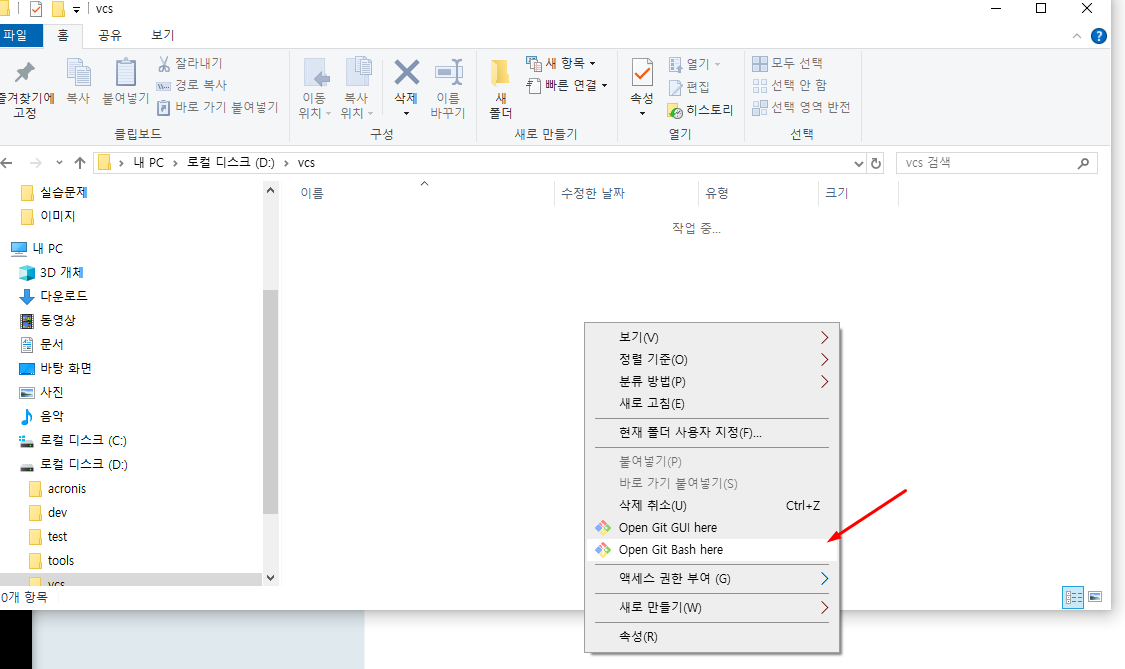The image size is (1125, 669).
Task: Pin to Quick access (즐겨찾기에 고정)
Action: click(x=26, y=89)
